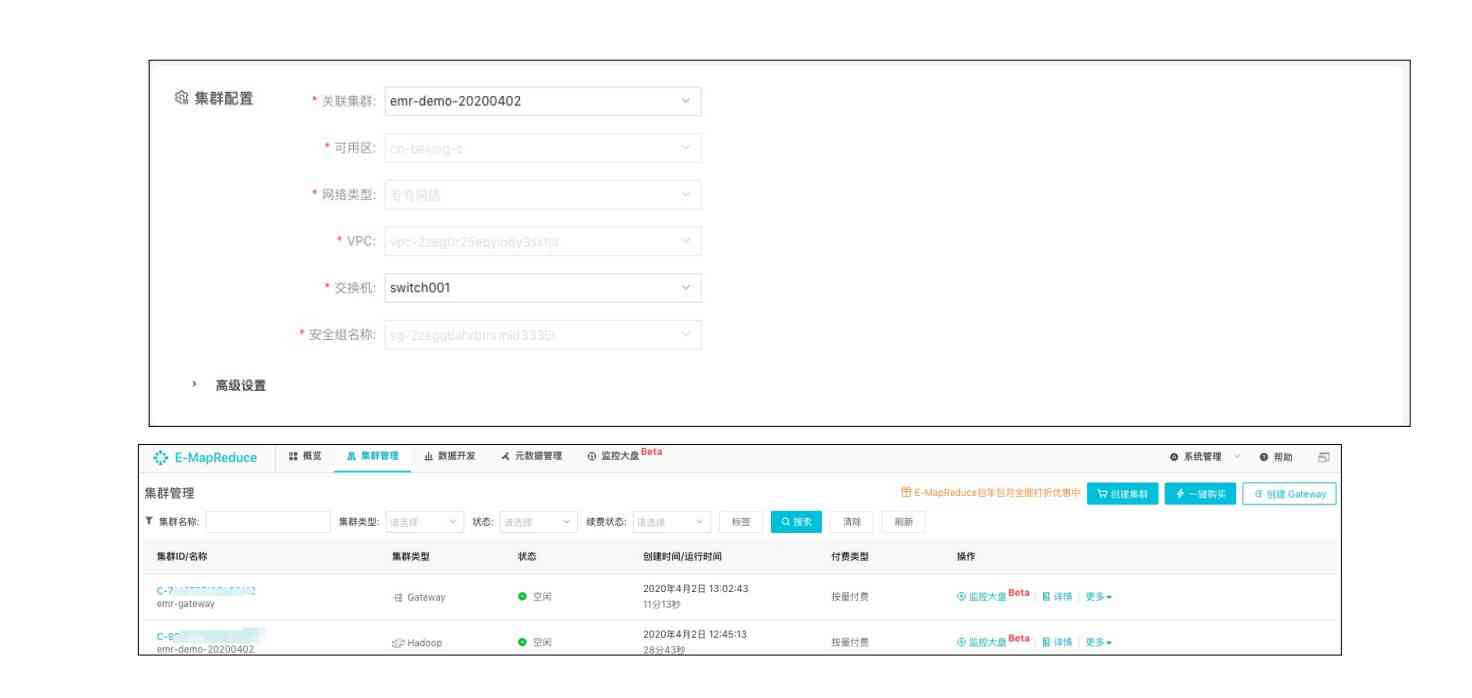Screen dimensions: 1472x698
Task: Open the 交换机 dropdown showing switch001
Action: pos(543,288)
